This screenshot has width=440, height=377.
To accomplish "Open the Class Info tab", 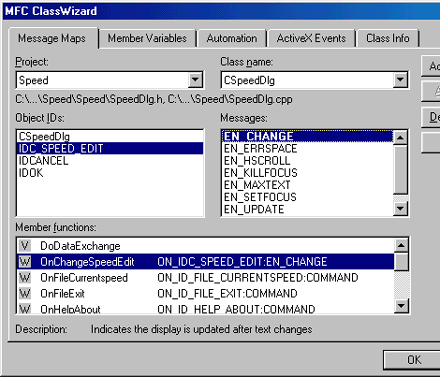I will [x=387, y=38].
